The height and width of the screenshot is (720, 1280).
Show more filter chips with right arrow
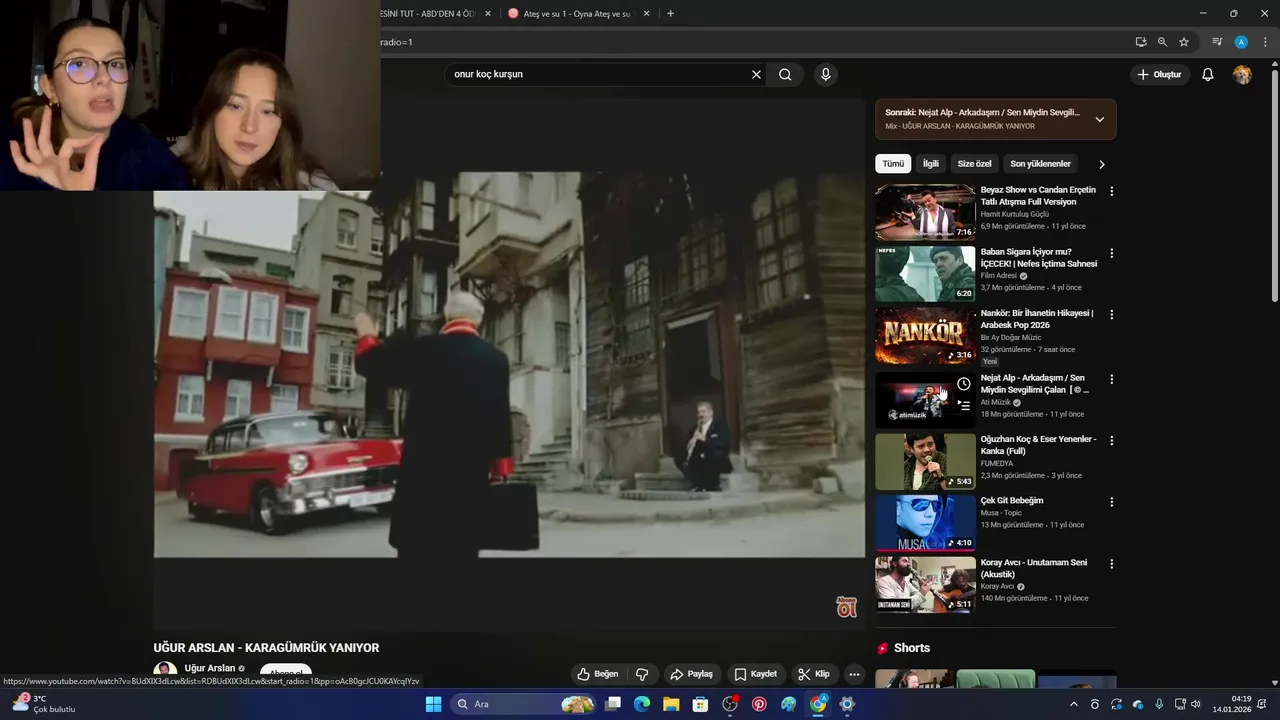pyautogui.click(x=1102, y=164)
